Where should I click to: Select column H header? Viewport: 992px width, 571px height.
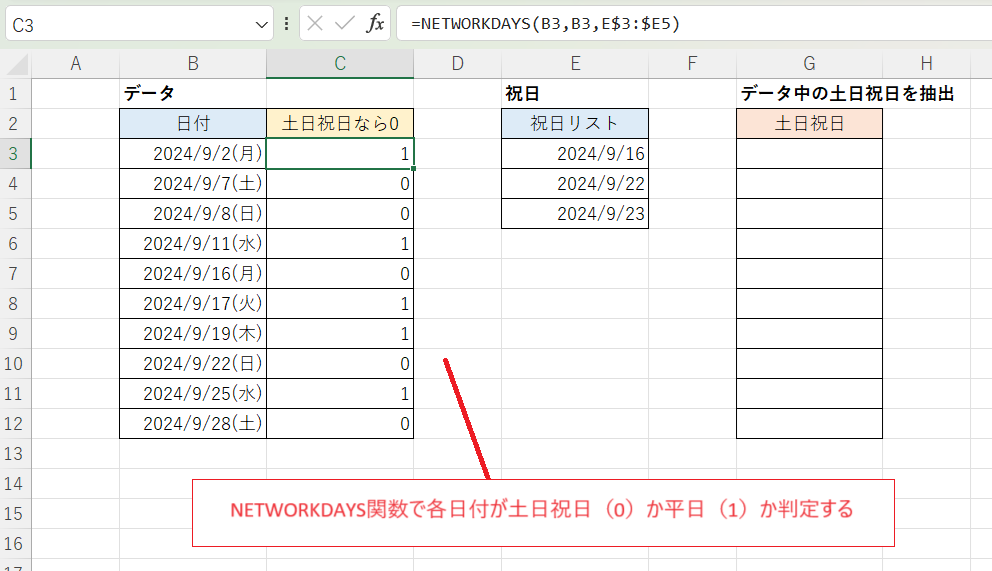click(x=926, y=63)
